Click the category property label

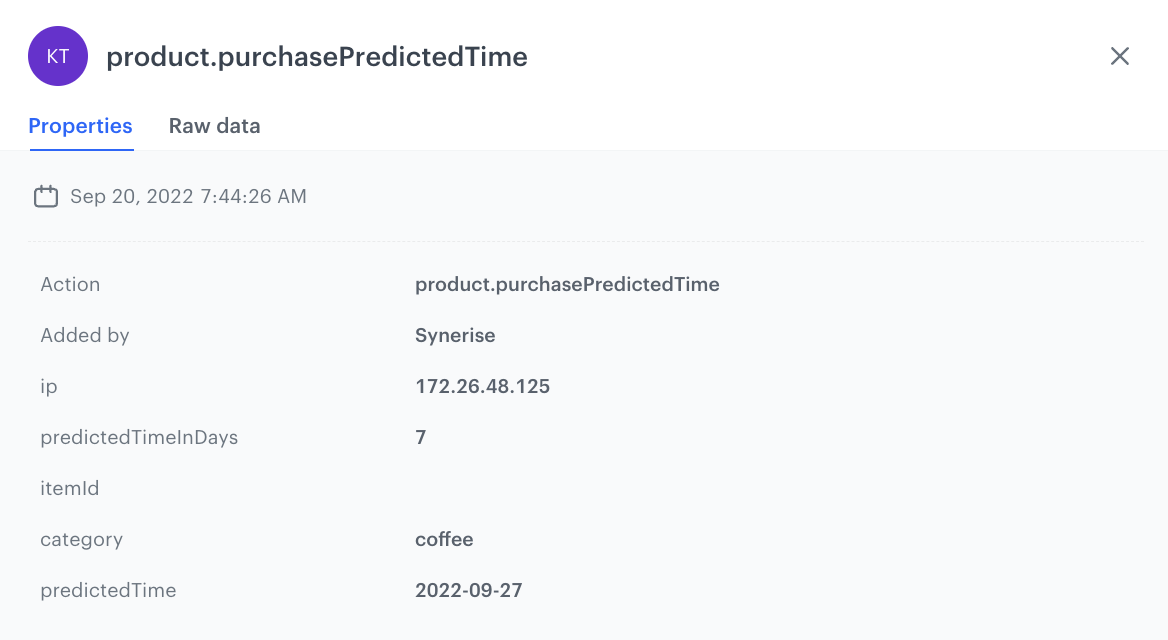(81, 539)
